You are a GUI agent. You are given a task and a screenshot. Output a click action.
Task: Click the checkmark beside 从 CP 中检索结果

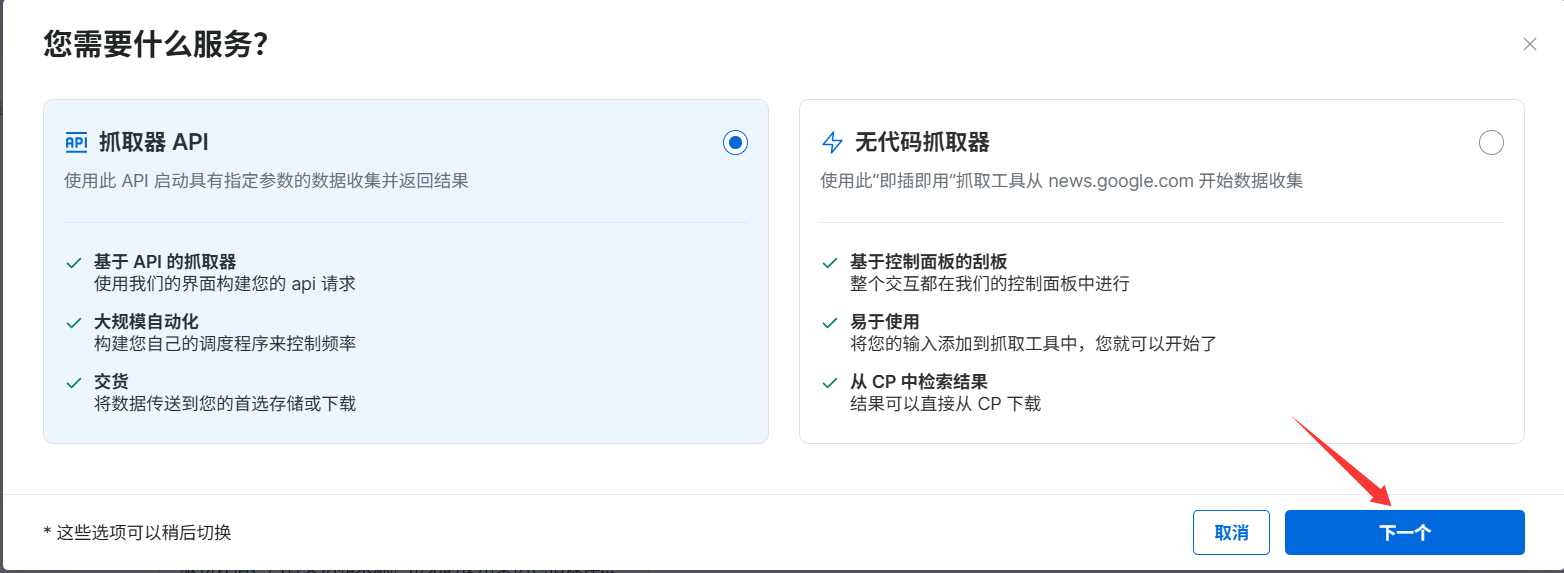pos(829,383)
